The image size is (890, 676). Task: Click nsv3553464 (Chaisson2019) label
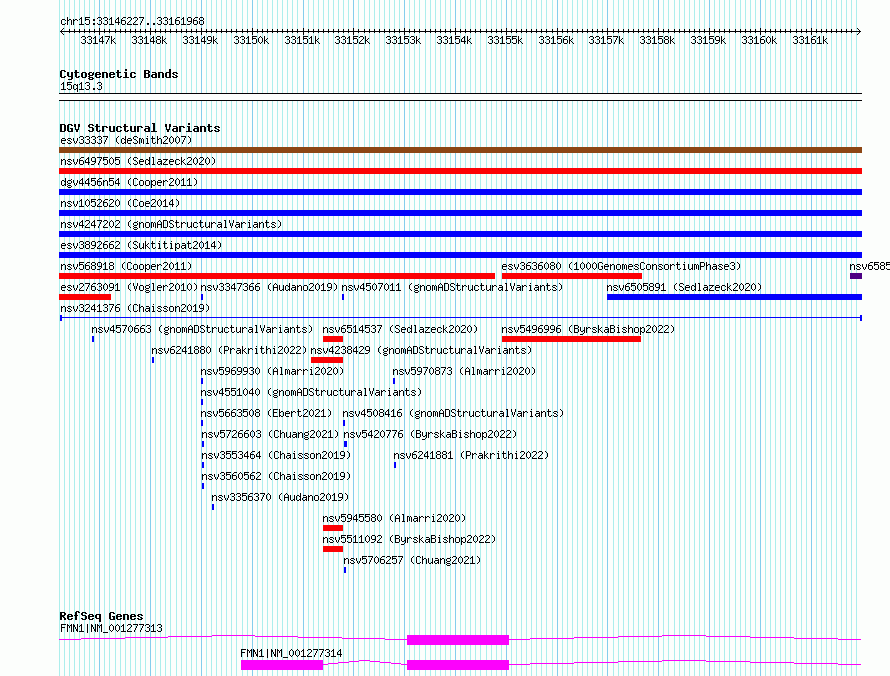(276, 455)
